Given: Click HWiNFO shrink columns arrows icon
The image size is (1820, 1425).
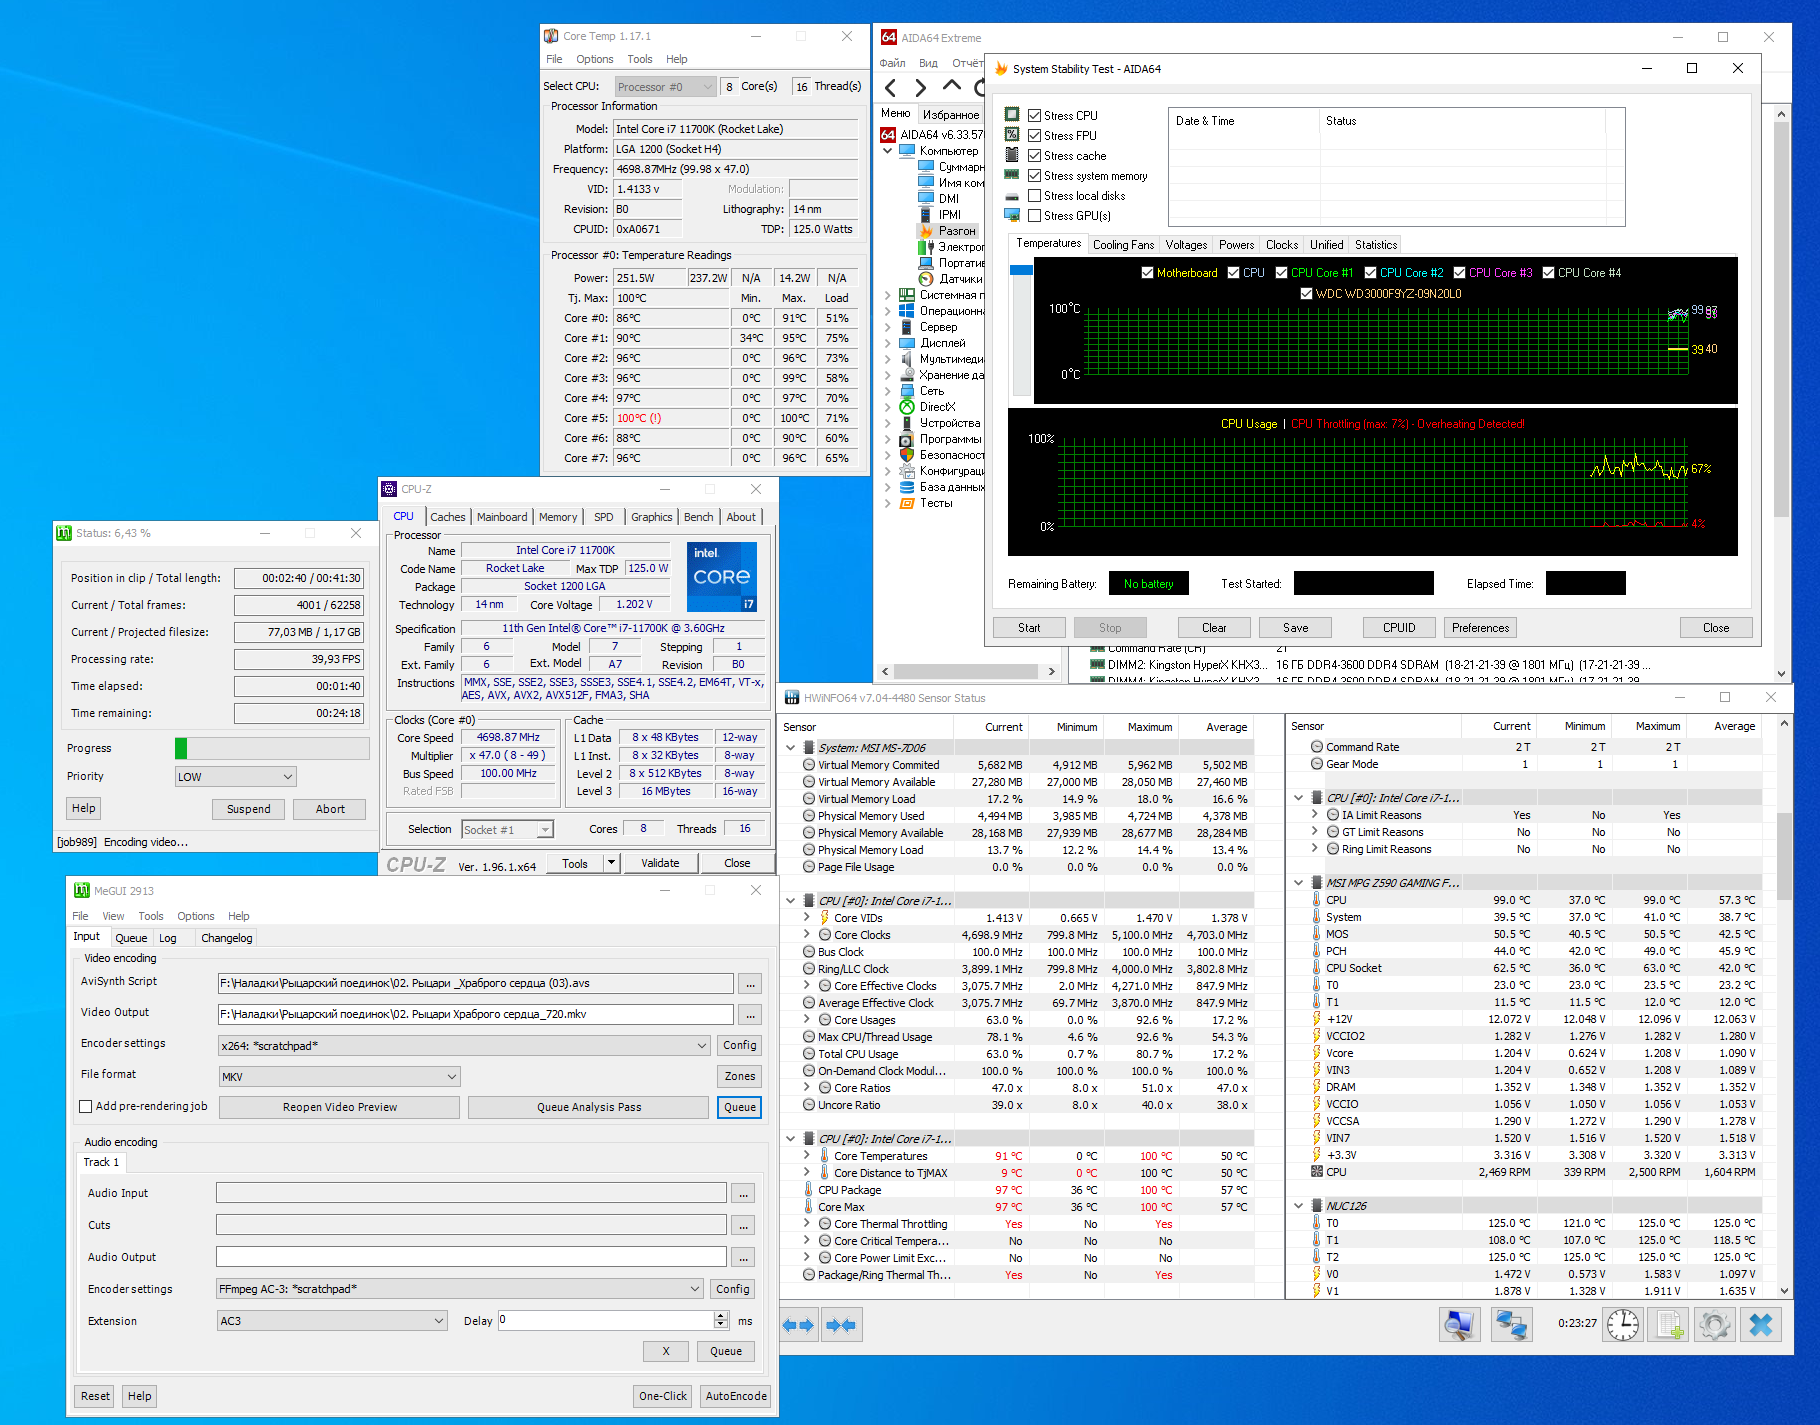Looking at the screenshot, I should point(841,1325).
